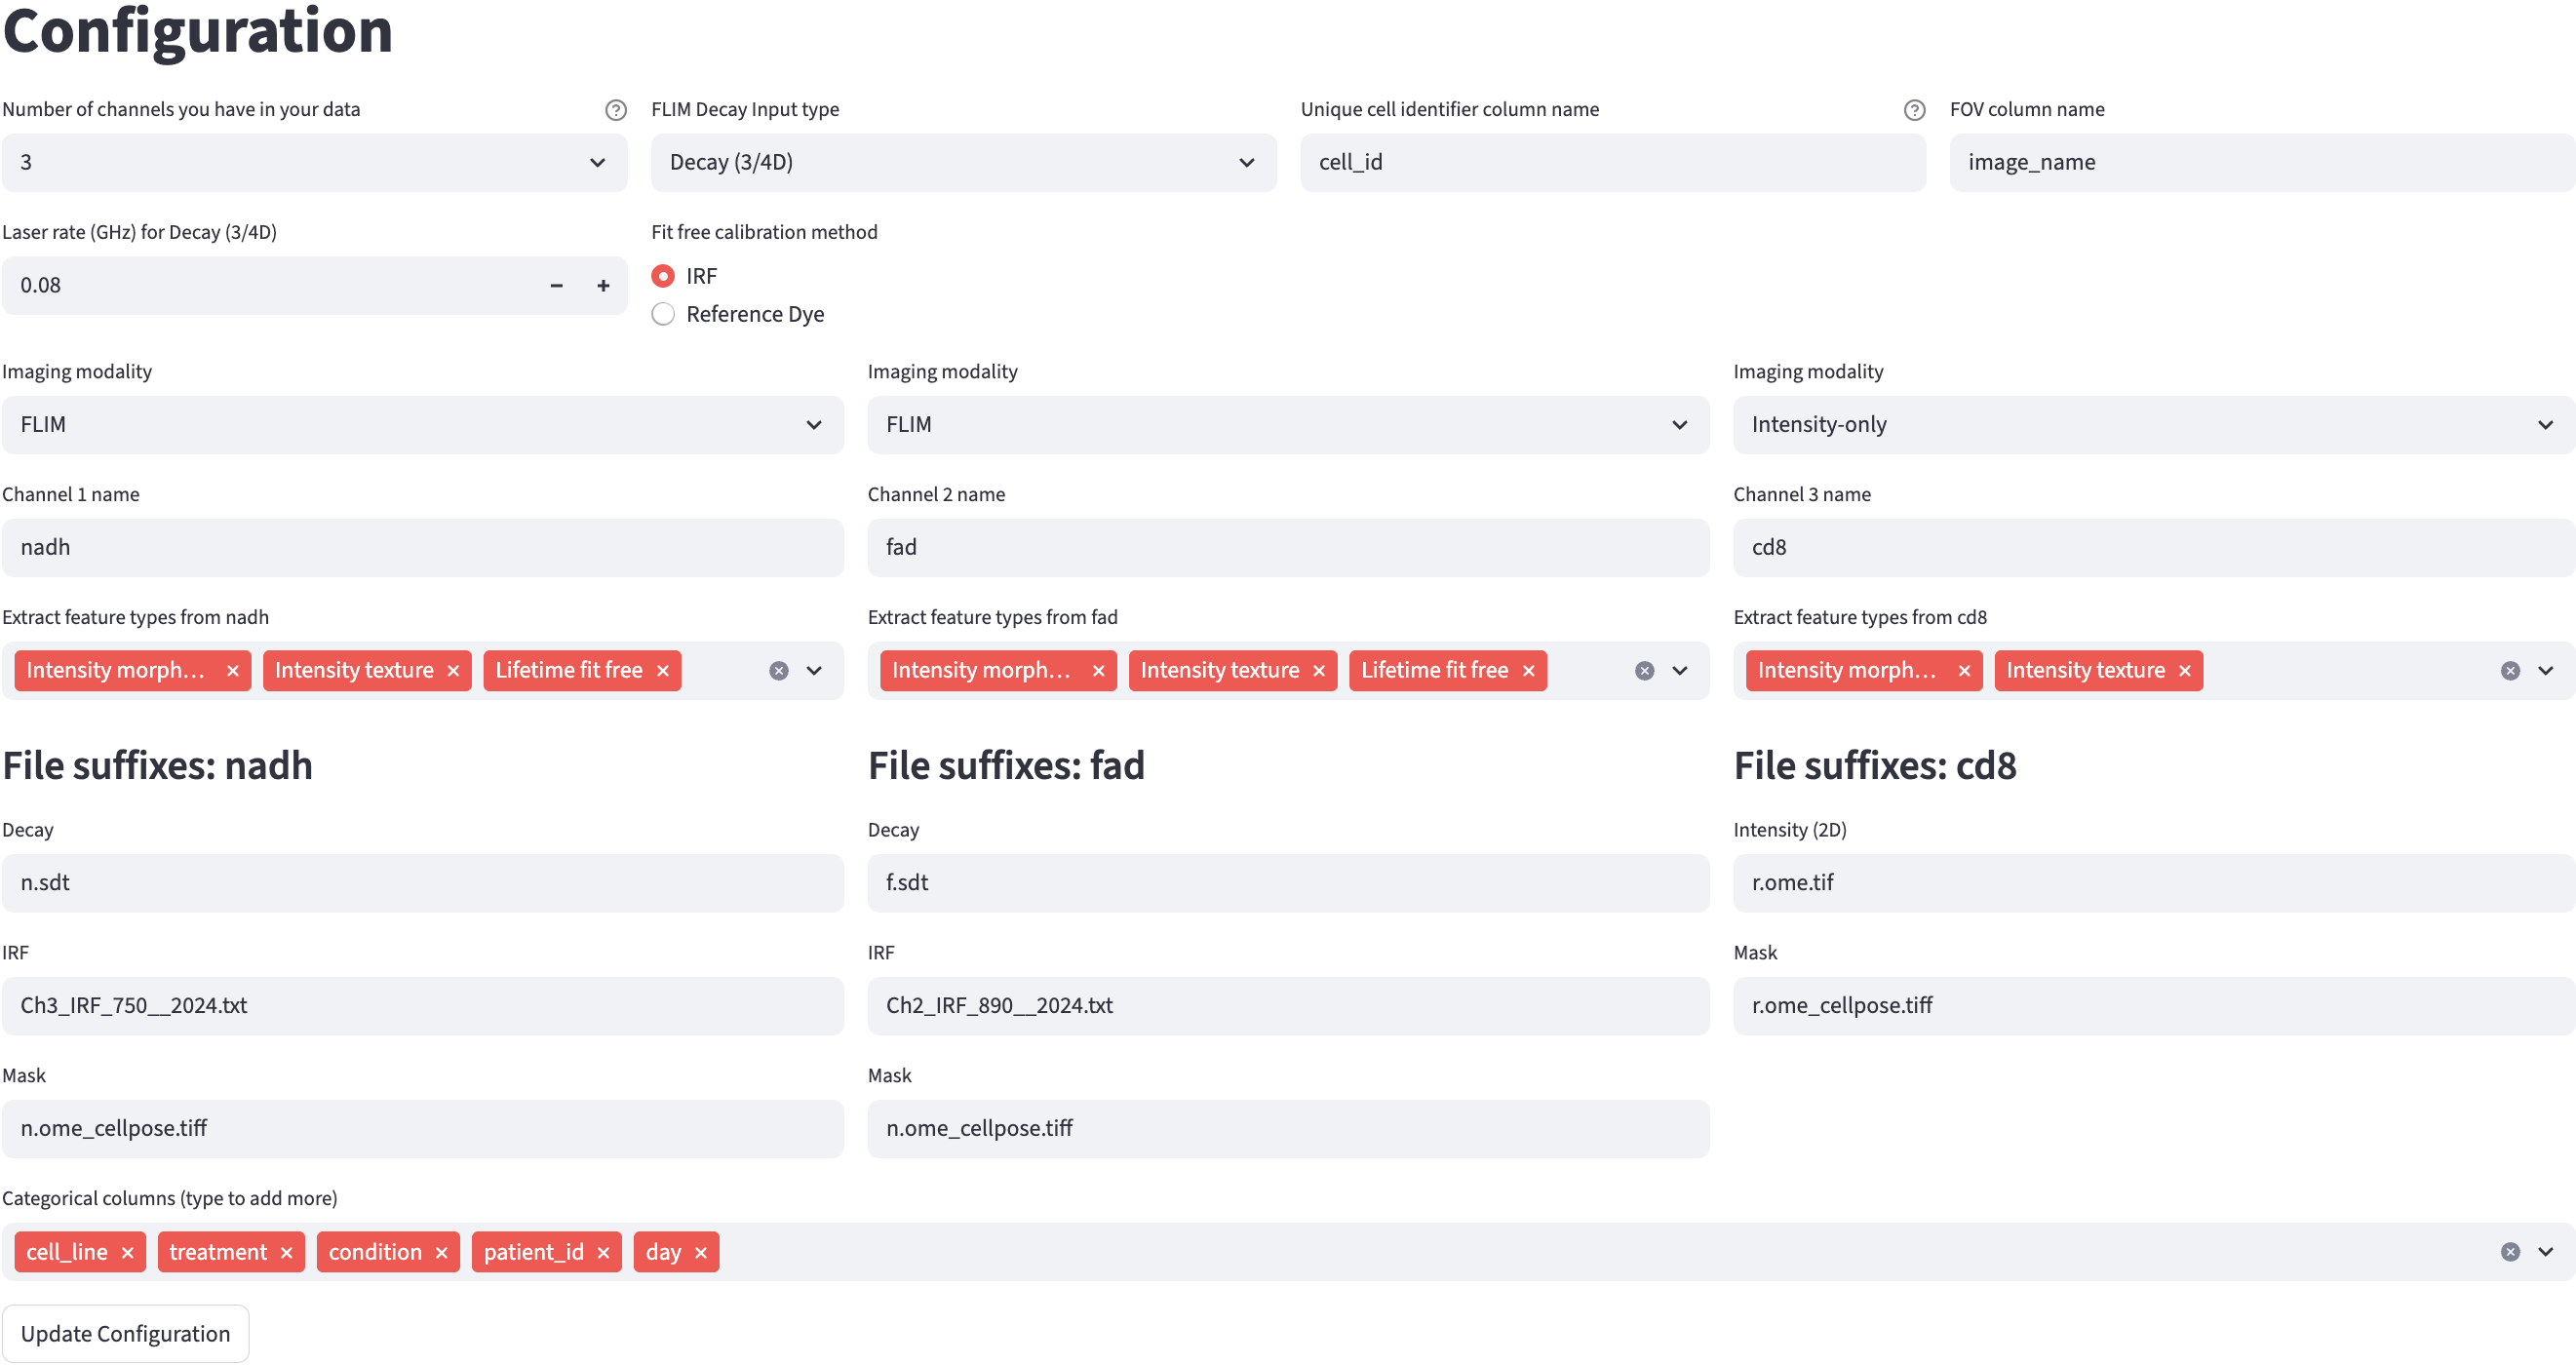Image resolution: width=2576 pixels, height=1365 pixels.
Task: Select the IRF calibration radio option
Action: (x=663, y=276)
